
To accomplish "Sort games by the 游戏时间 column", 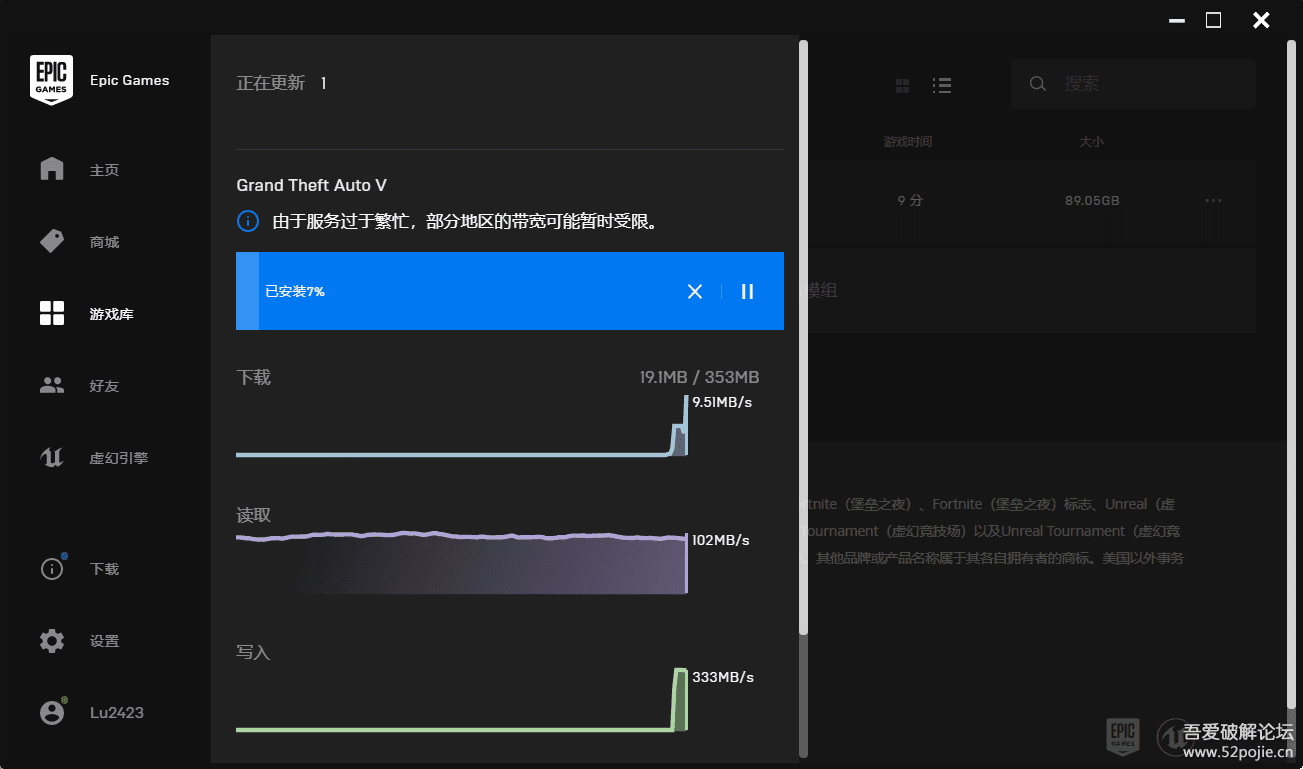I will click(x=910, y=141).
